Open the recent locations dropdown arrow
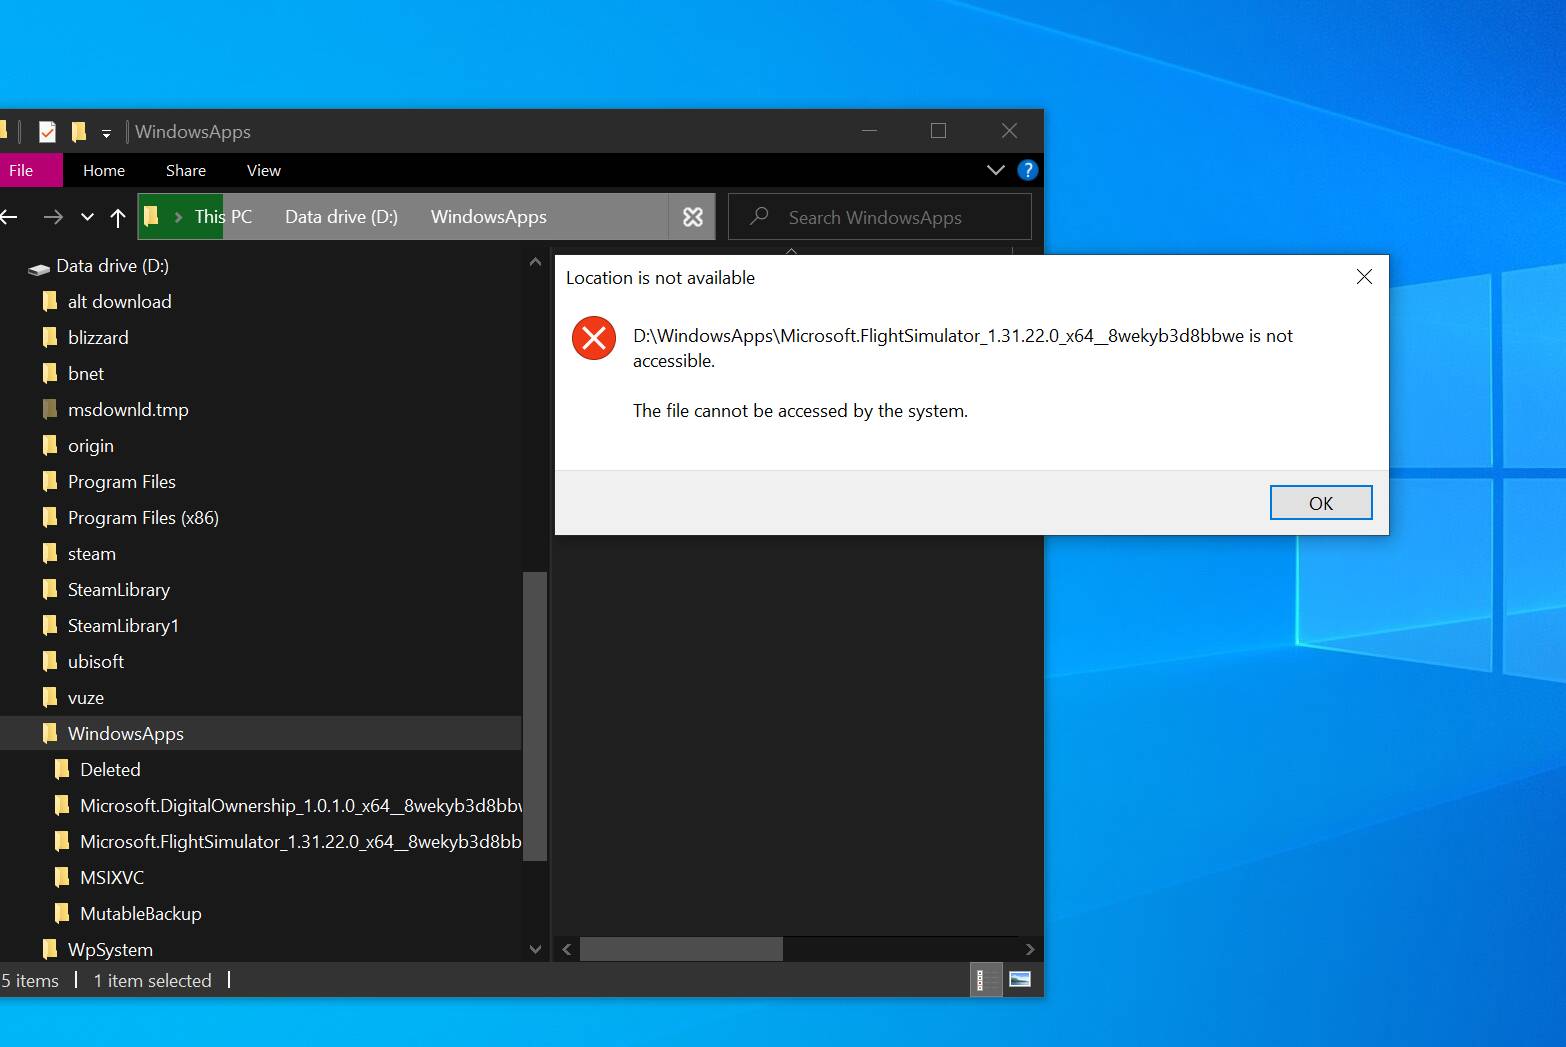This screenshot has height=1047, width=1566. [x=87, y=217]
